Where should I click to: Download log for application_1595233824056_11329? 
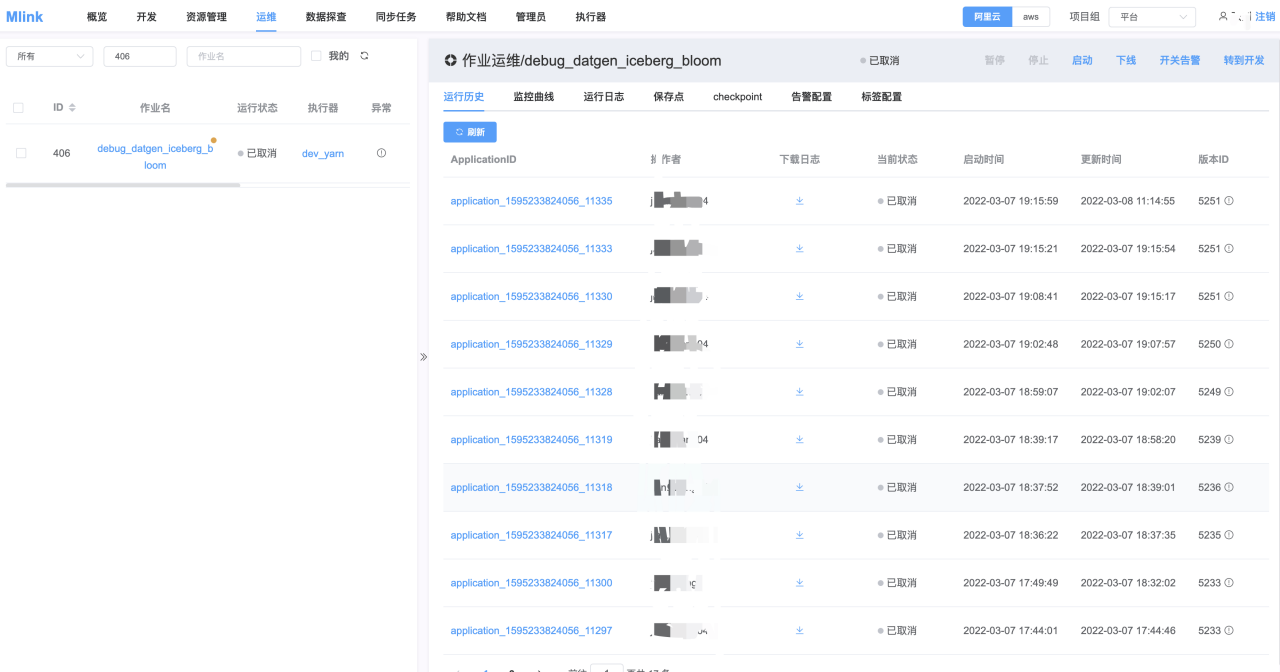point(799,344)
